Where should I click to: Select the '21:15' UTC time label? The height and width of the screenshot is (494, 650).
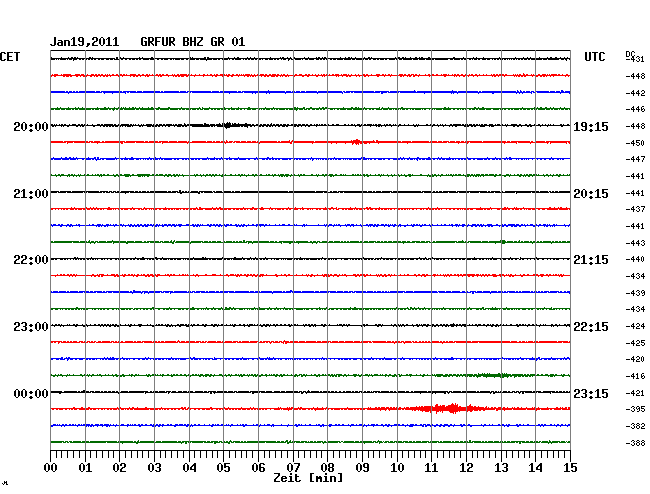pyautogui.click(x=591, y=260)
